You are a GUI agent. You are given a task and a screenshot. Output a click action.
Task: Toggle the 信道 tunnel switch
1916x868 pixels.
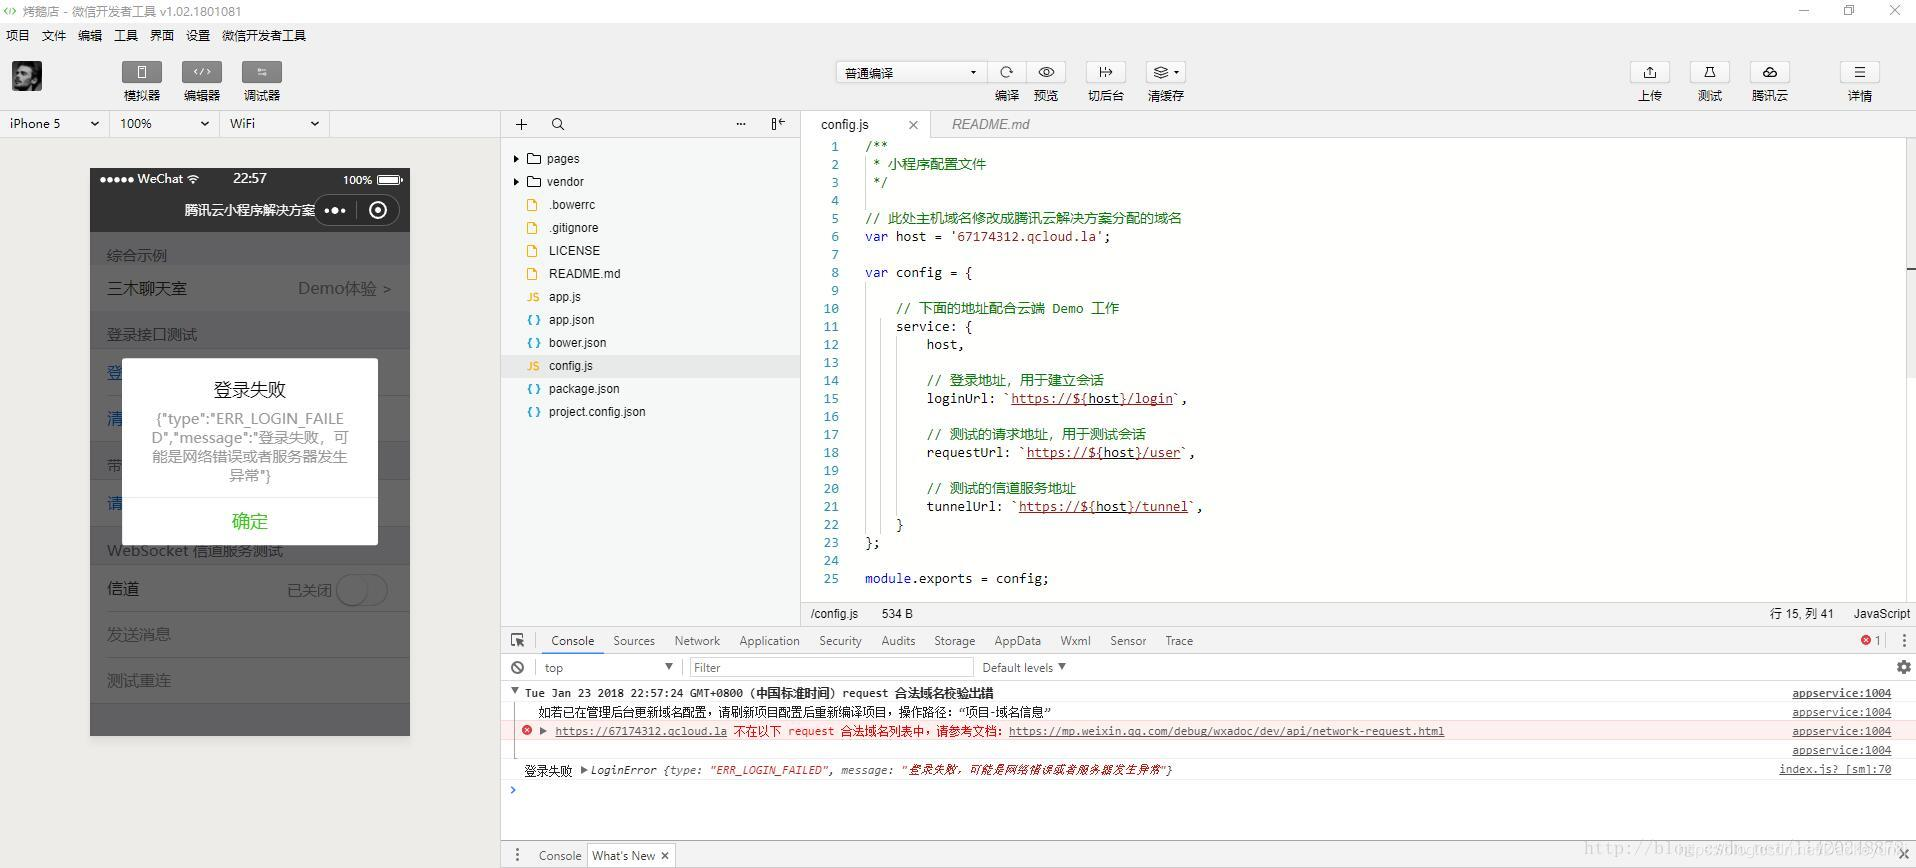362,590
